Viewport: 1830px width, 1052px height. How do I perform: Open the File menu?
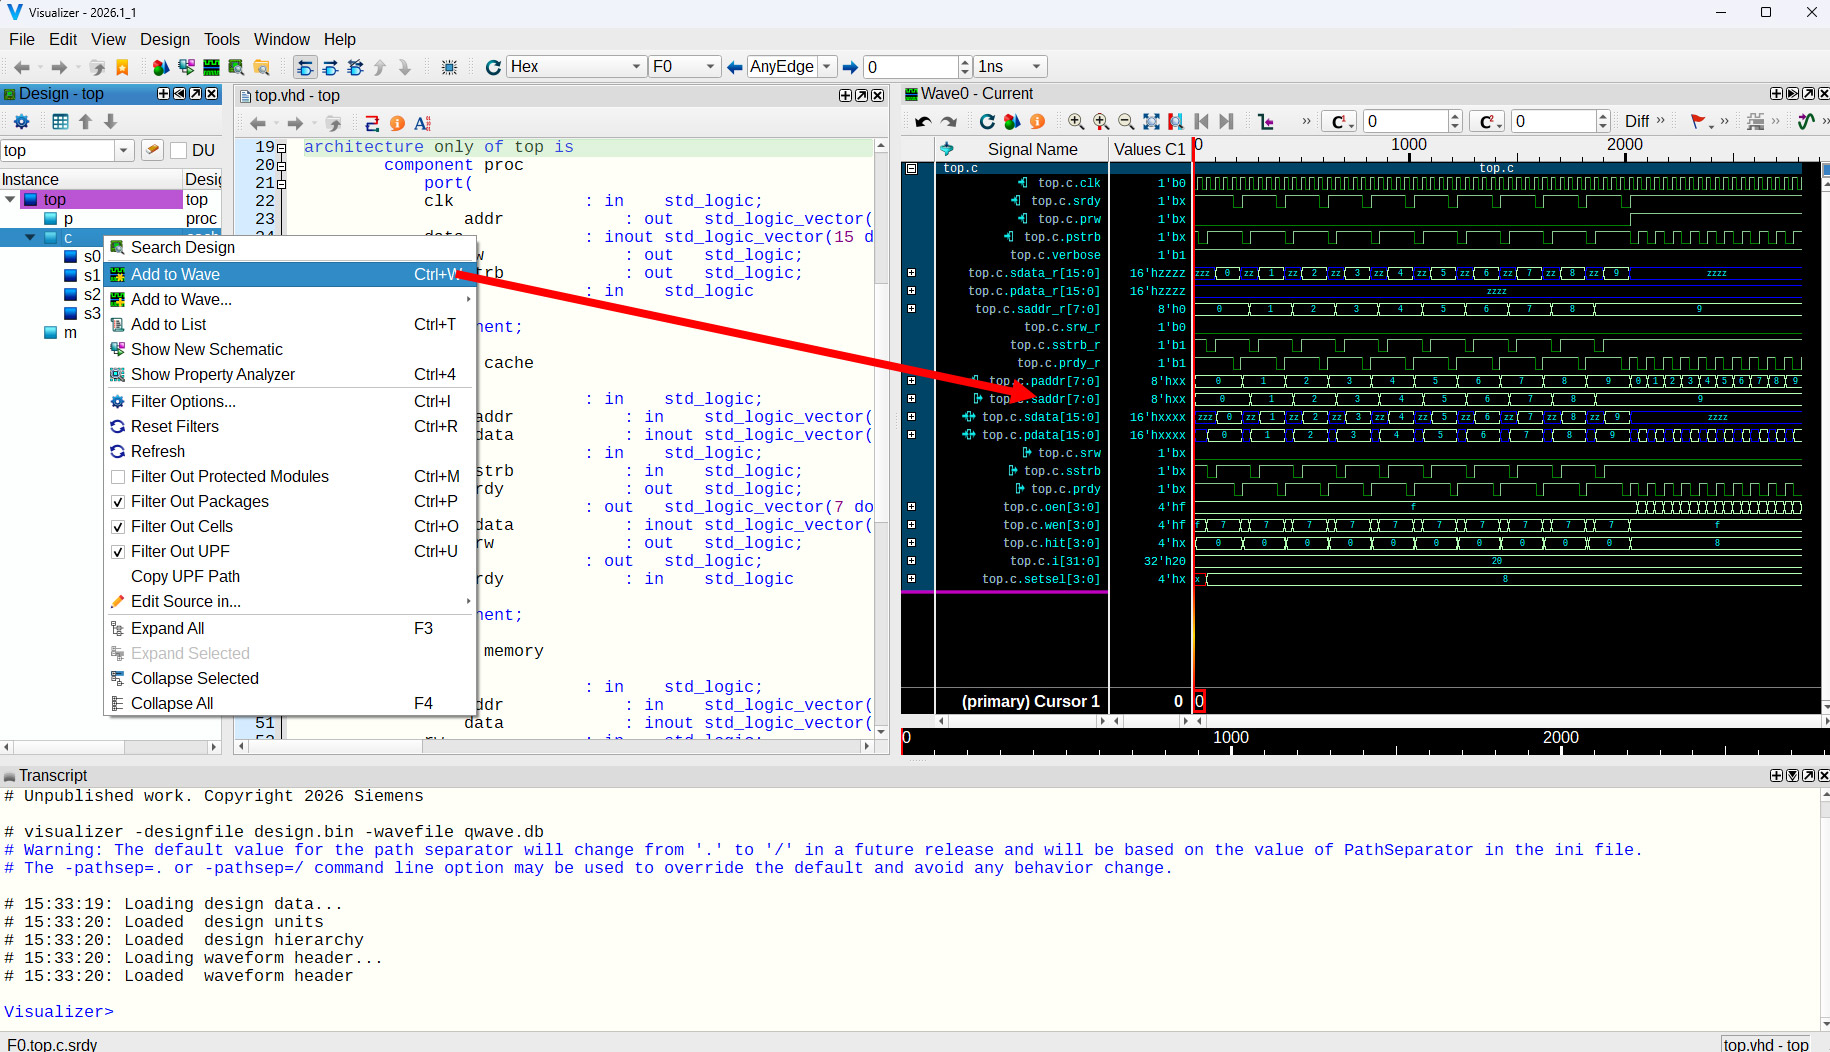click(x=22, y=39)
